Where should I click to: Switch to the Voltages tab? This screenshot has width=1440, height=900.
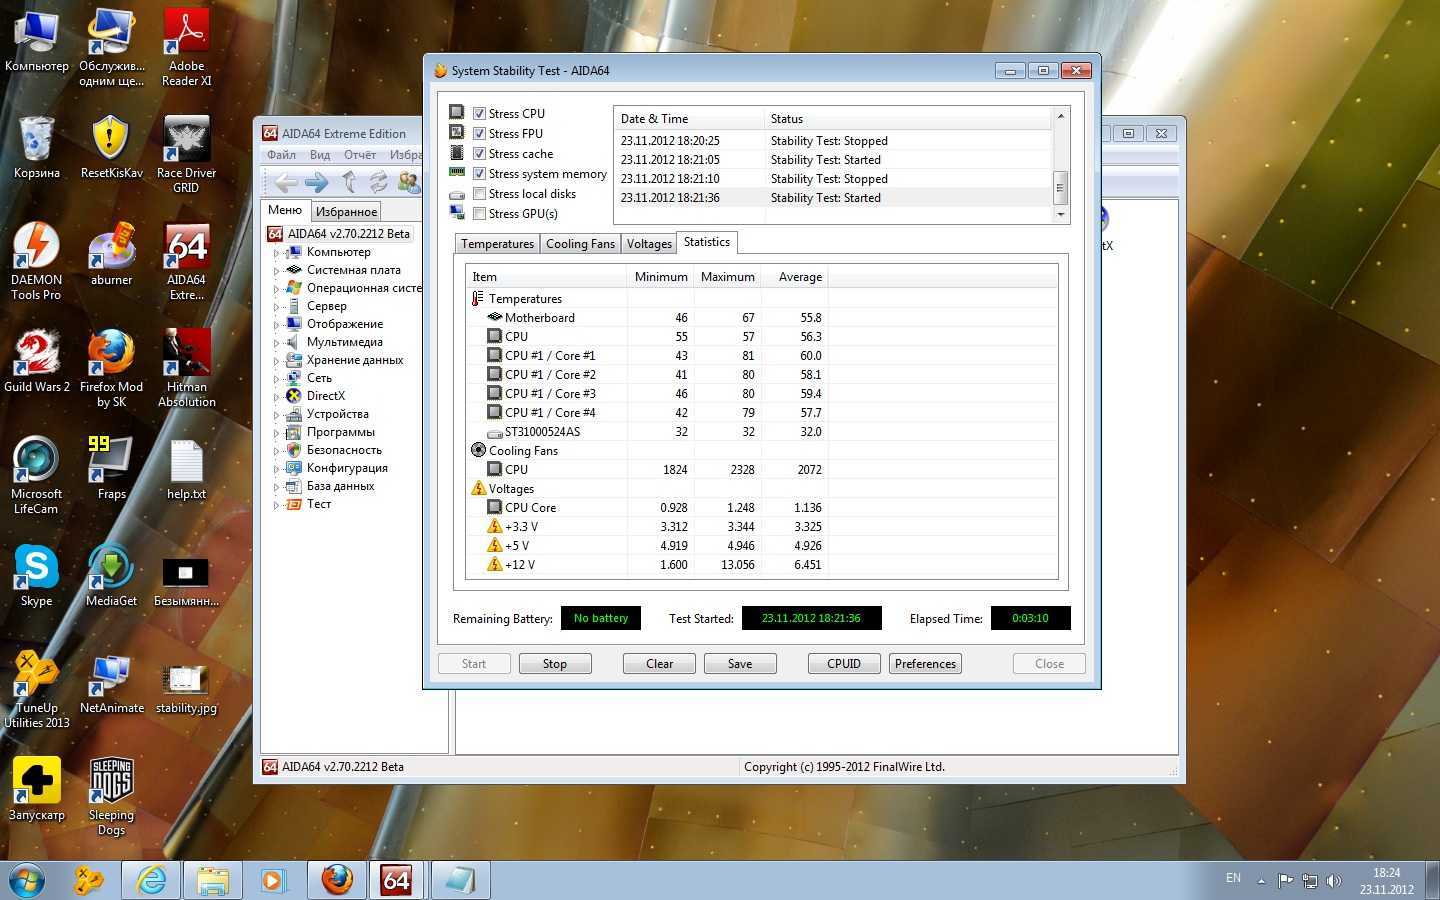point(649,244)
